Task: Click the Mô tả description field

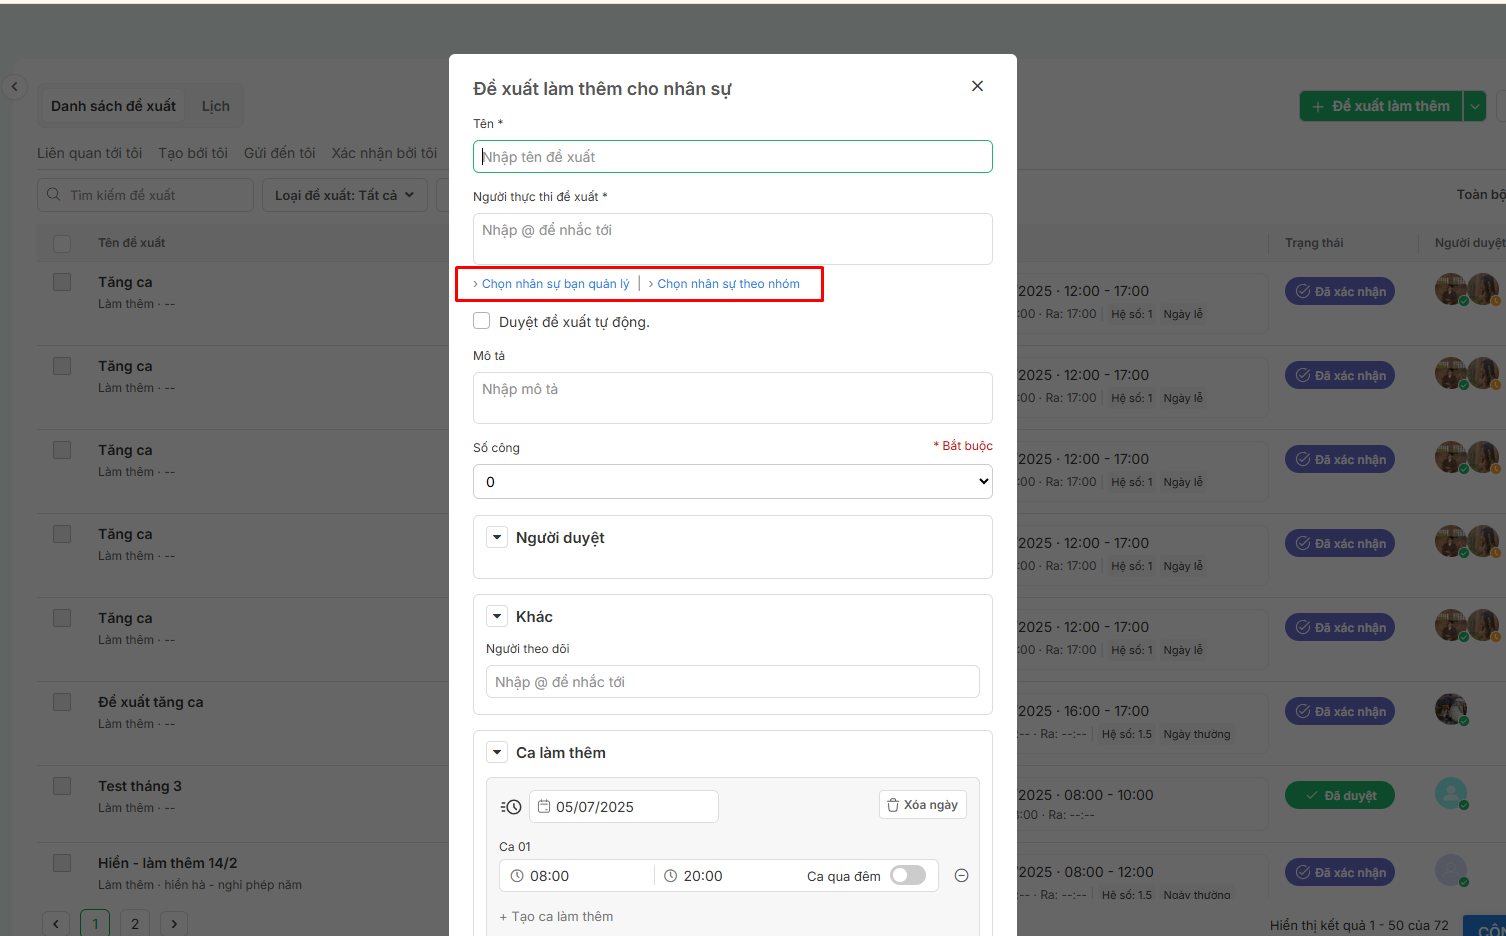Action: 733,398
